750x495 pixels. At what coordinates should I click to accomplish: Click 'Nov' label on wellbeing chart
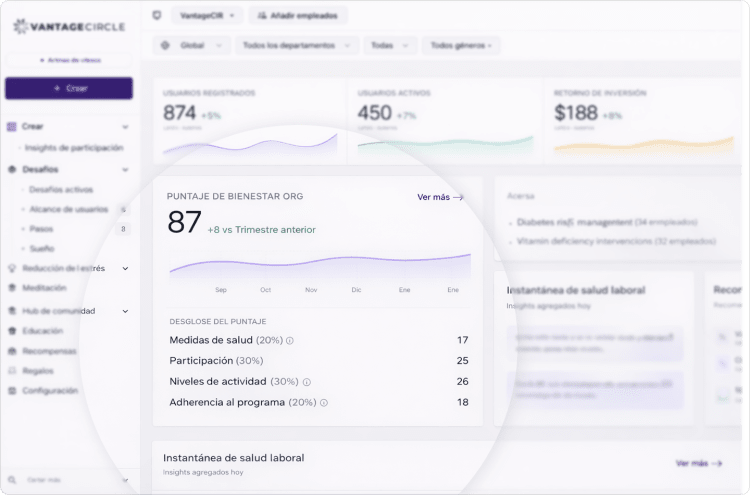tap(311, 290)
